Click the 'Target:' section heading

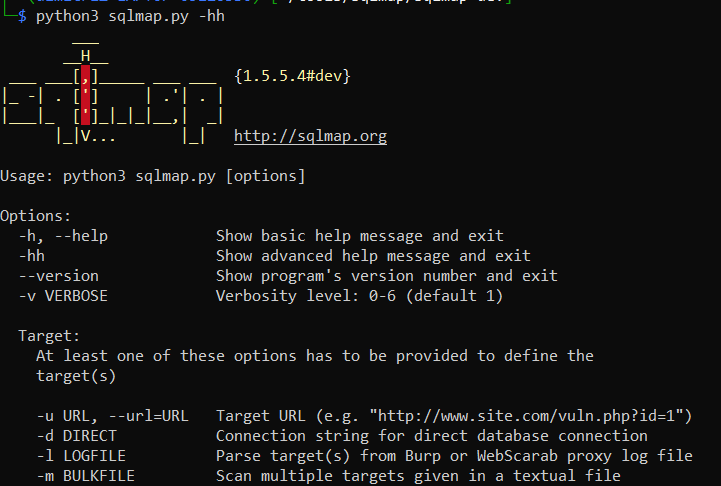click(49, 336)
